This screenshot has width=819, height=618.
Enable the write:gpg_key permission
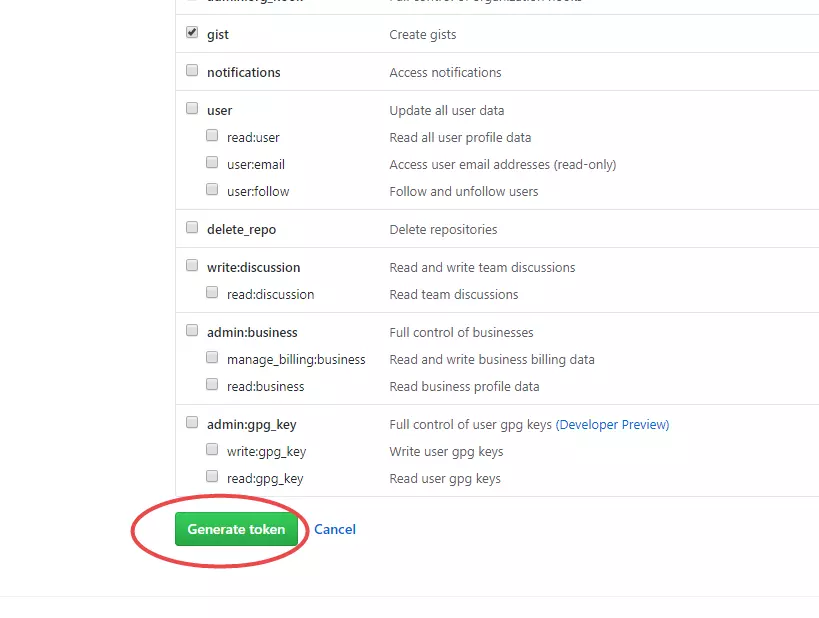[x=211, y=448]
